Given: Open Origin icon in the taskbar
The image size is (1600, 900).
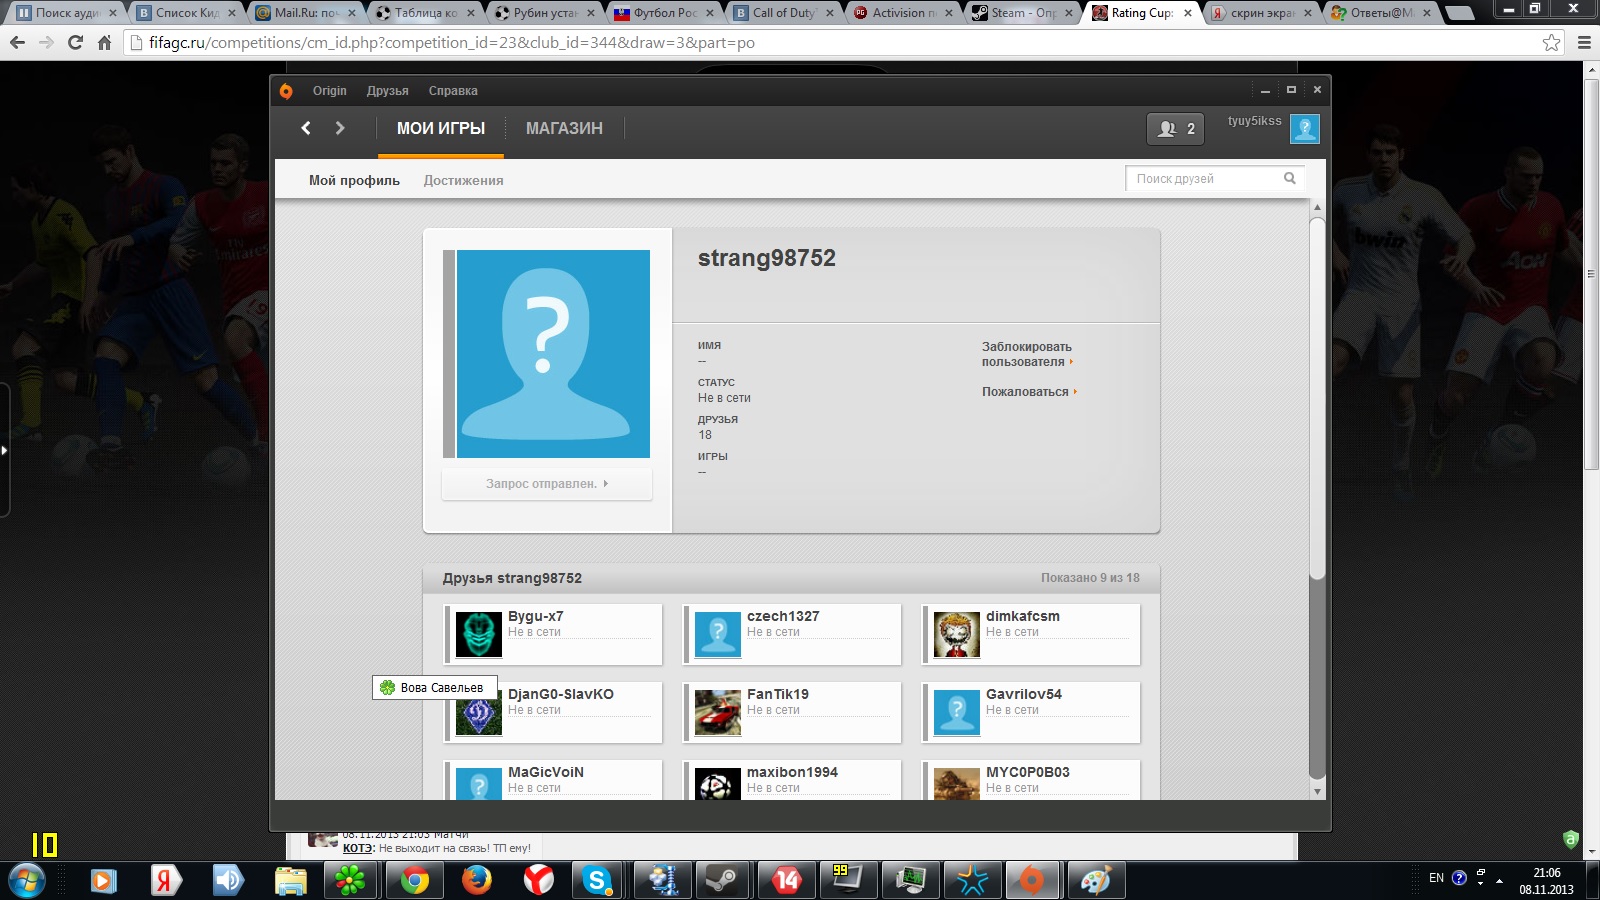Looking at the screenshot, I should point(1031,881).
